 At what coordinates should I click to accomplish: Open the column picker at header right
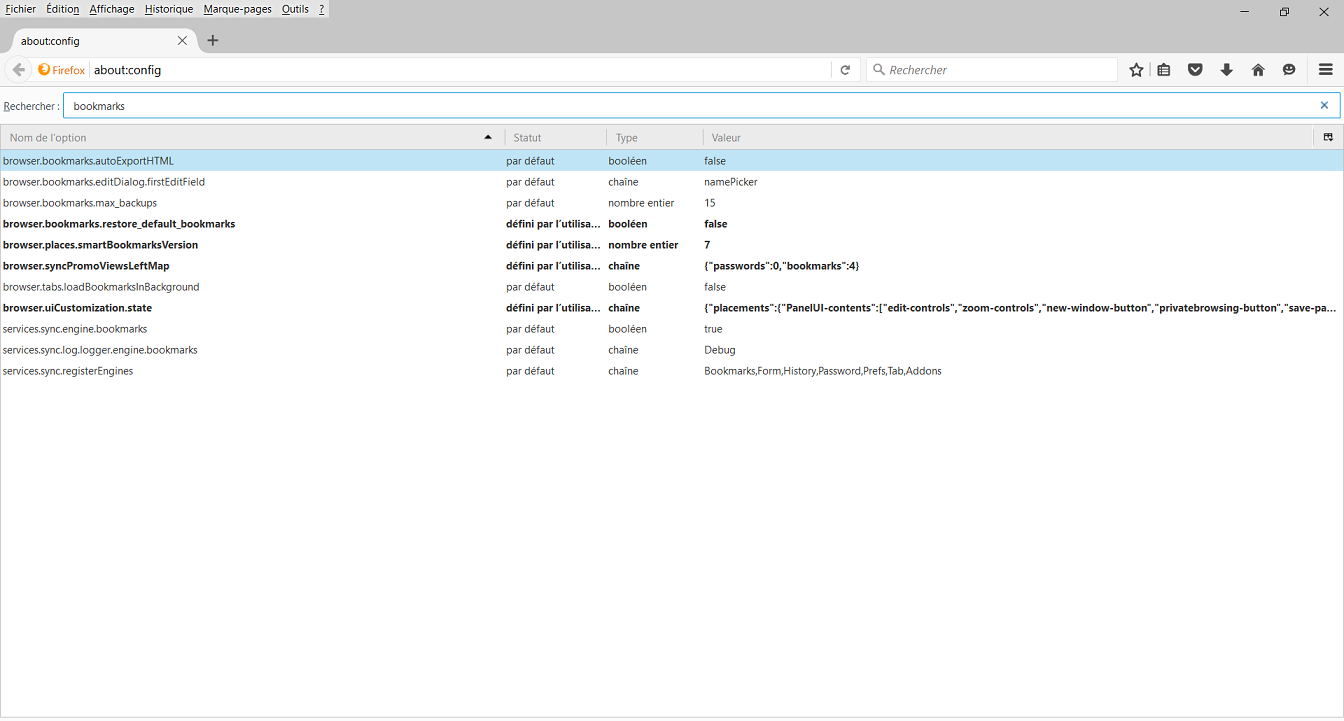point(1328,137)
